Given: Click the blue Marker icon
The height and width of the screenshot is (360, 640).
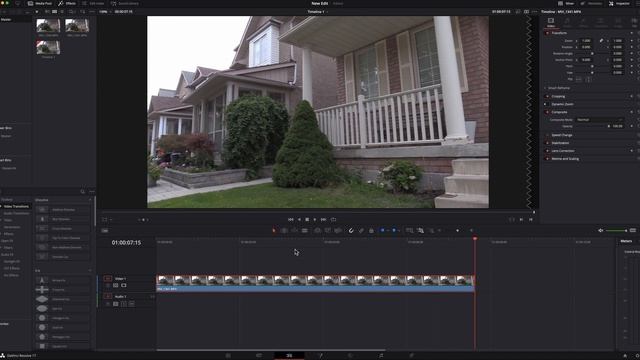Looking at the screenshot, I should tap(394, 230).
